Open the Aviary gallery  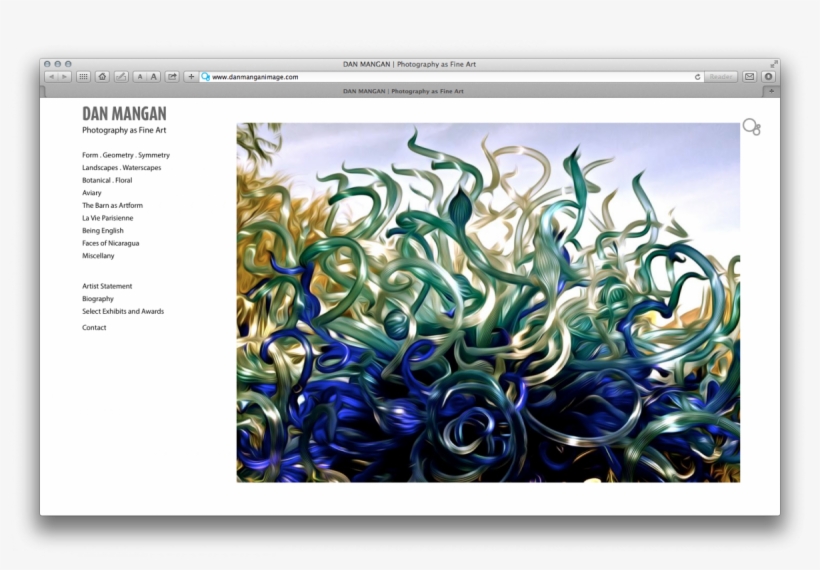[92, 193]
